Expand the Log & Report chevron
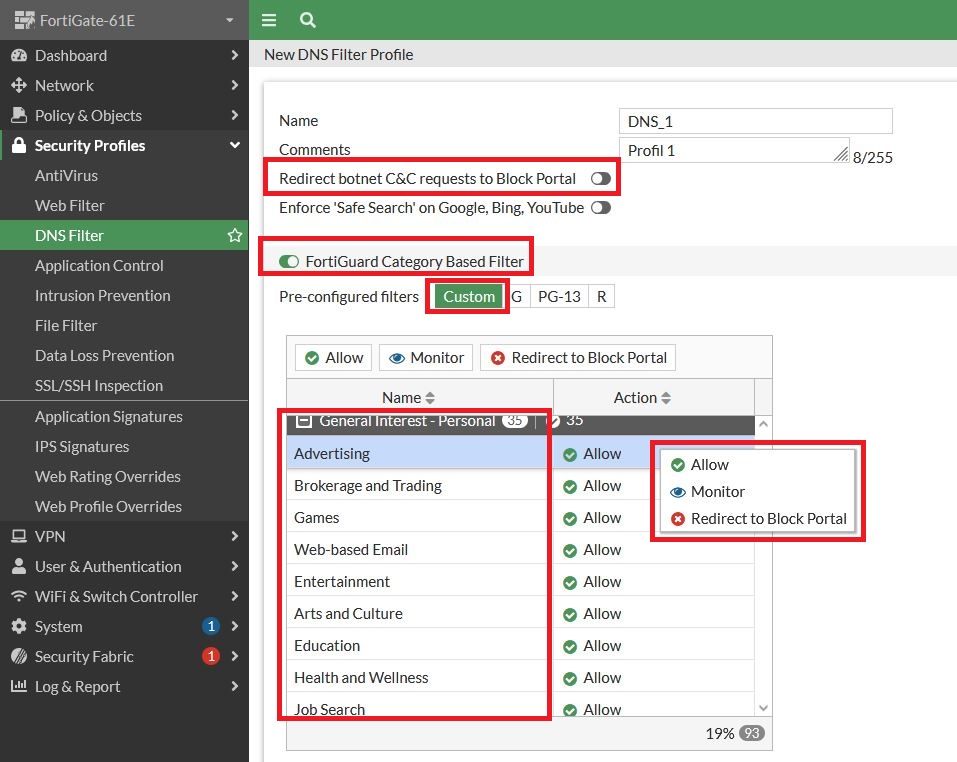957x762 pixels. click(x=235, y=686)
